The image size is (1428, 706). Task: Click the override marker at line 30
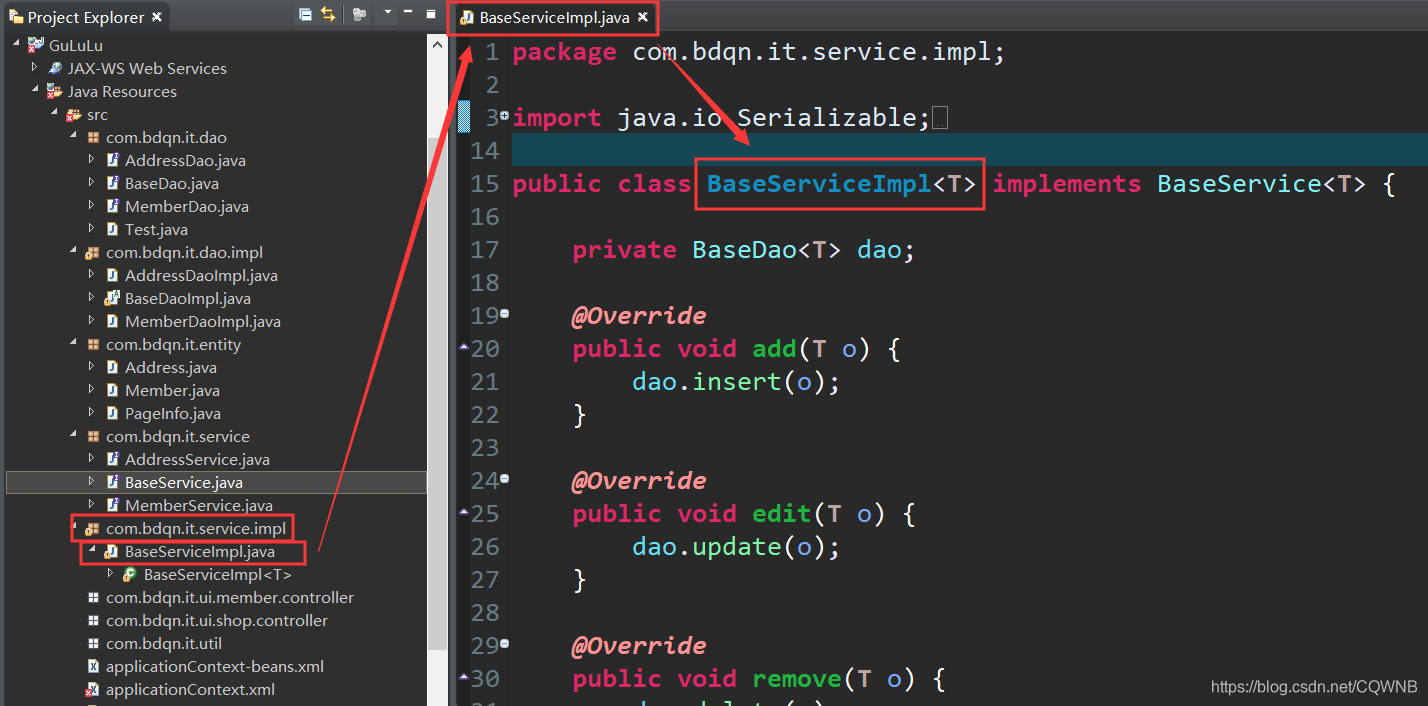point(463,677)
